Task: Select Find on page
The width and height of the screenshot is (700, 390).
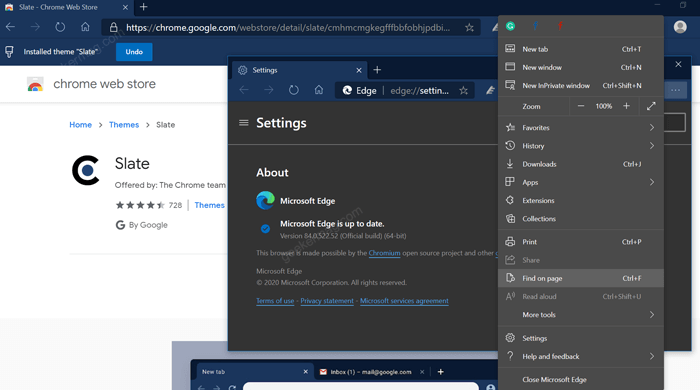Action: [x=580, y=278]
